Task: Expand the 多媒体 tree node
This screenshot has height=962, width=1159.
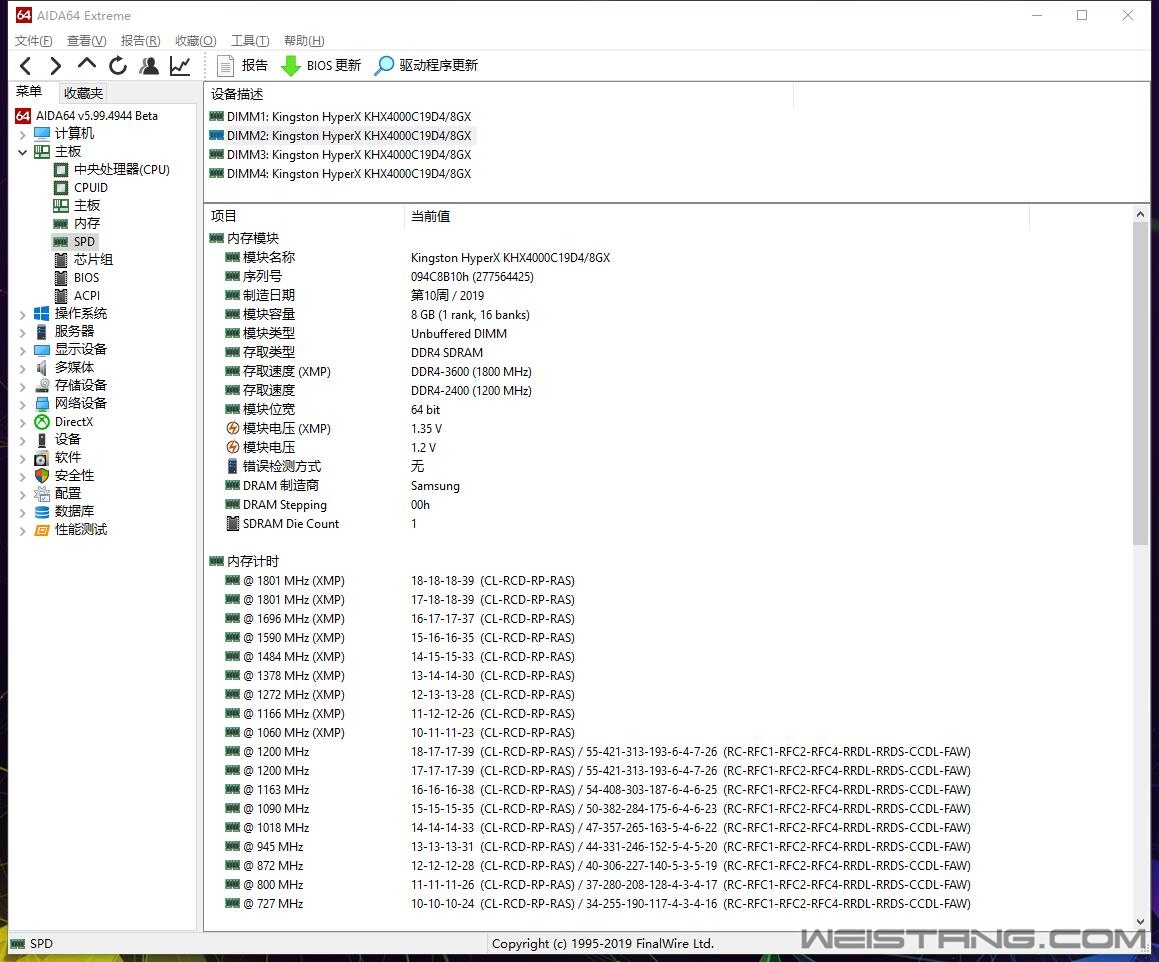Action: point(22,368)
